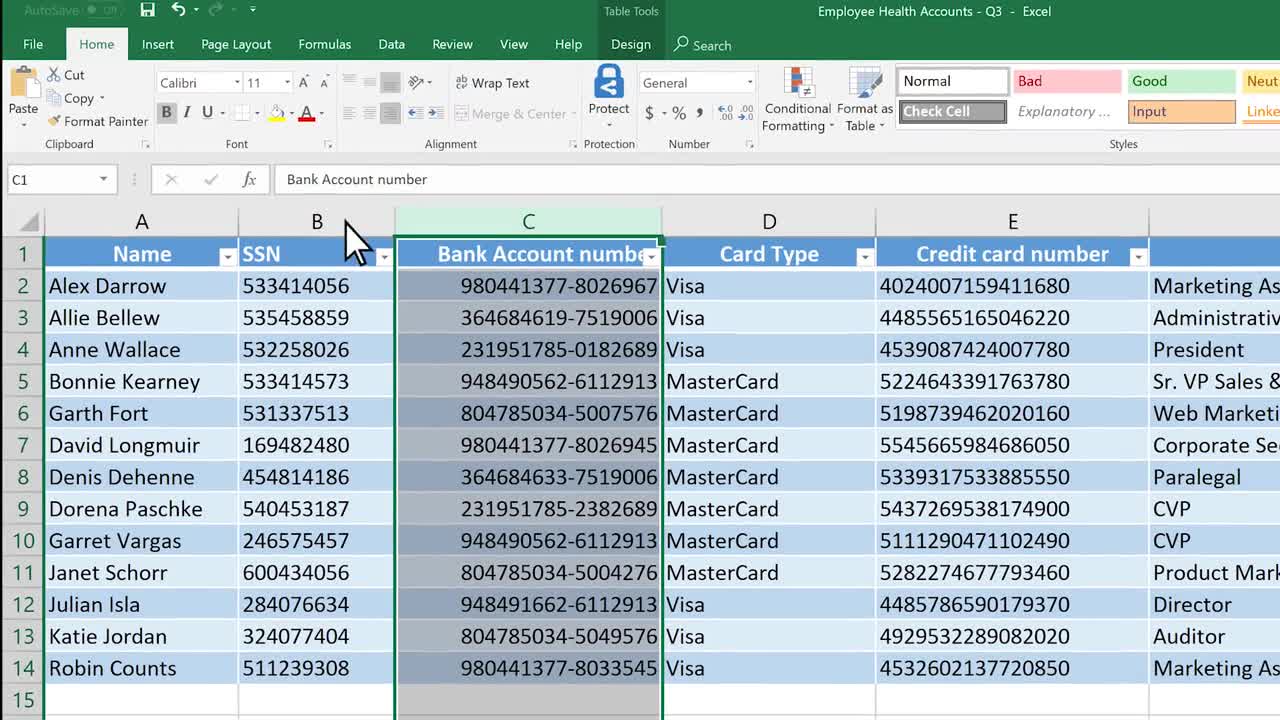Click the Increase Indent icon
The height and width of the screenshot is (720, 1280).
[438, 113]
